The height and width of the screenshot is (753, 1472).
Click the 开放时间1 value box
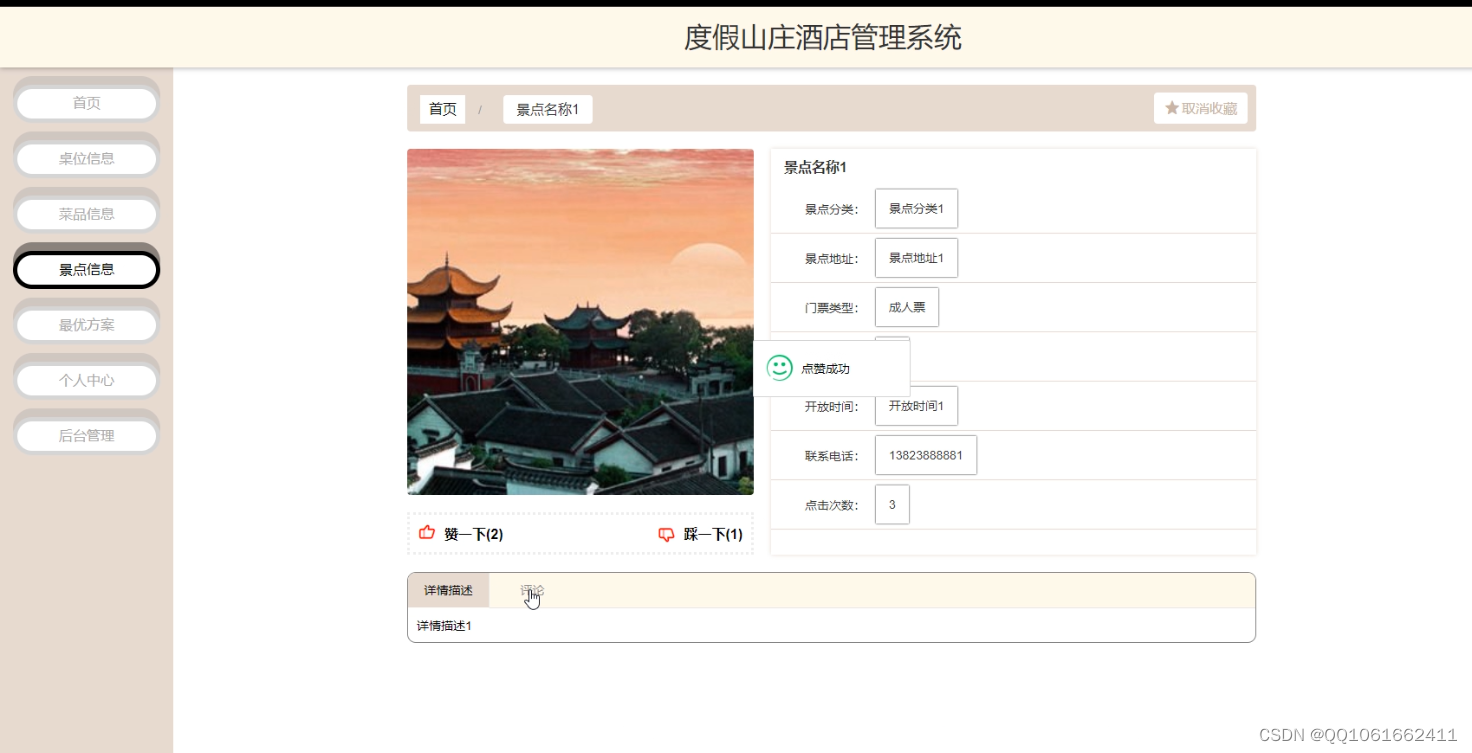click(916, 406)
